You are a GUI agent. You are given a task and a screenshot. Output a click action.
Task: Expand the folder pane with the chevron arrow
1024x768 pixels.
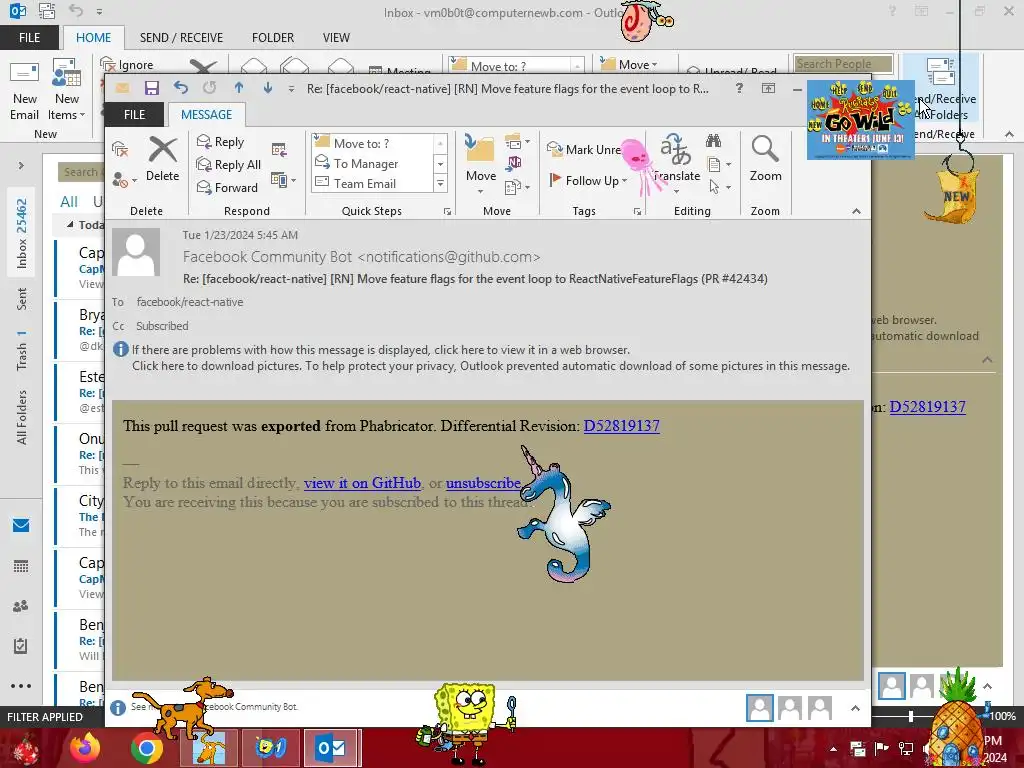pyautogui.click(x=21, y=165)
